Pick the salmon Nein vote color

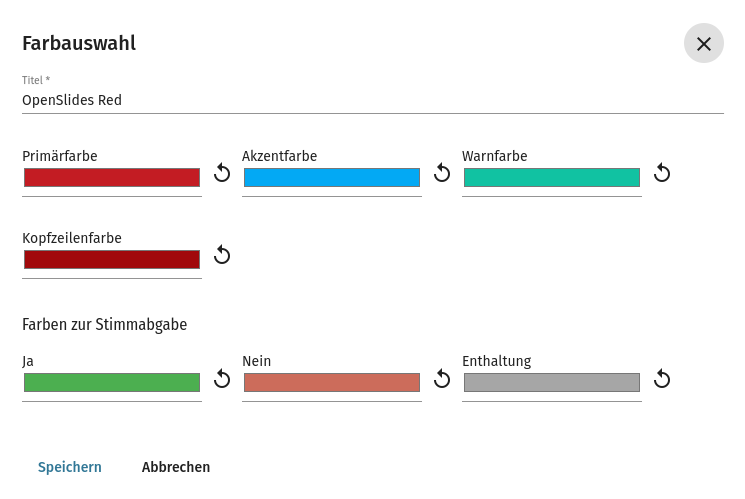click(x=332, y=383)
